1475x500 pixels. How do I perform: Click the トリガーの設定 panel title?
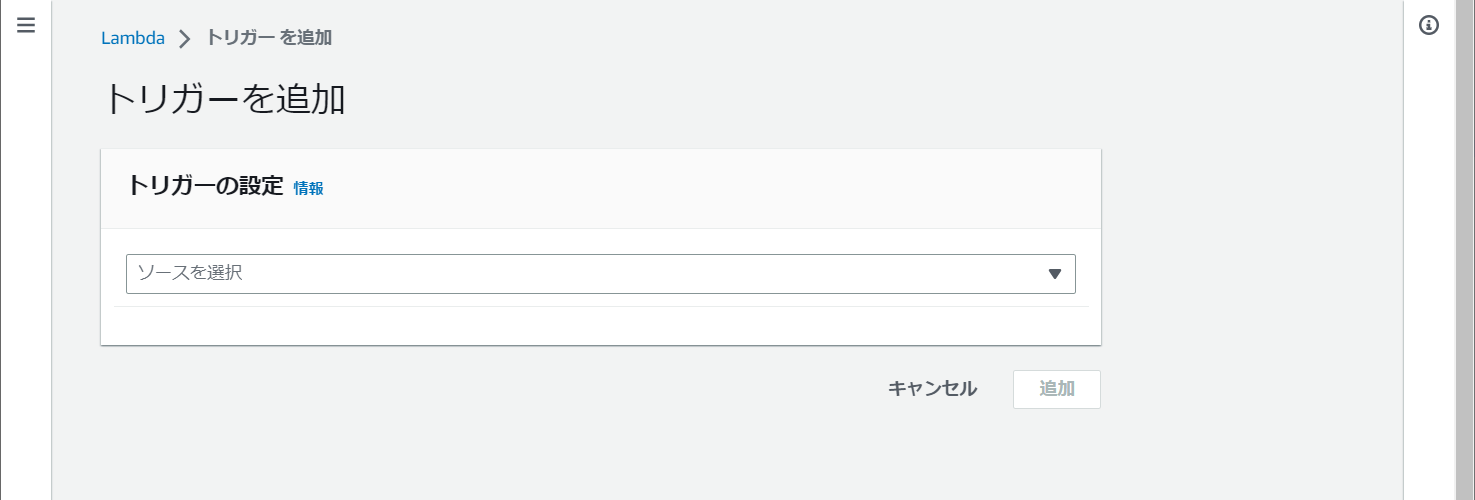pyautogui.click(x=206, y=186)
